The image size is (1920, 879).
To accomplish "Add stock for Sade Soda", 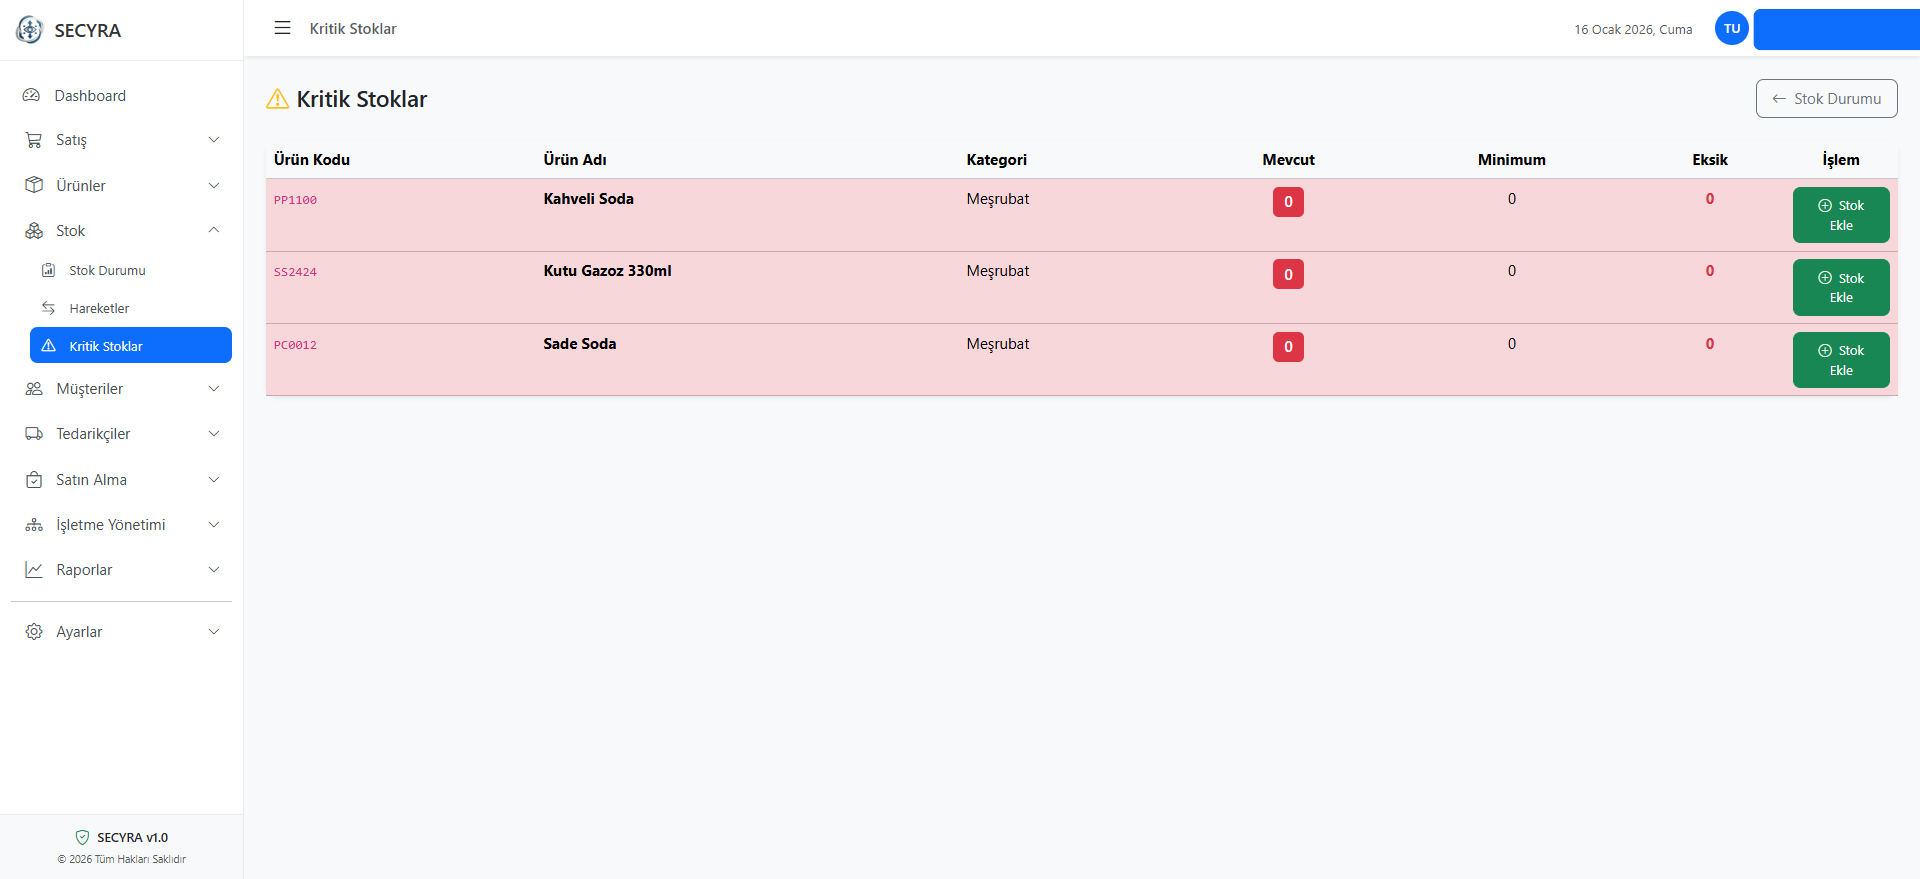I will click(1840, 360).
